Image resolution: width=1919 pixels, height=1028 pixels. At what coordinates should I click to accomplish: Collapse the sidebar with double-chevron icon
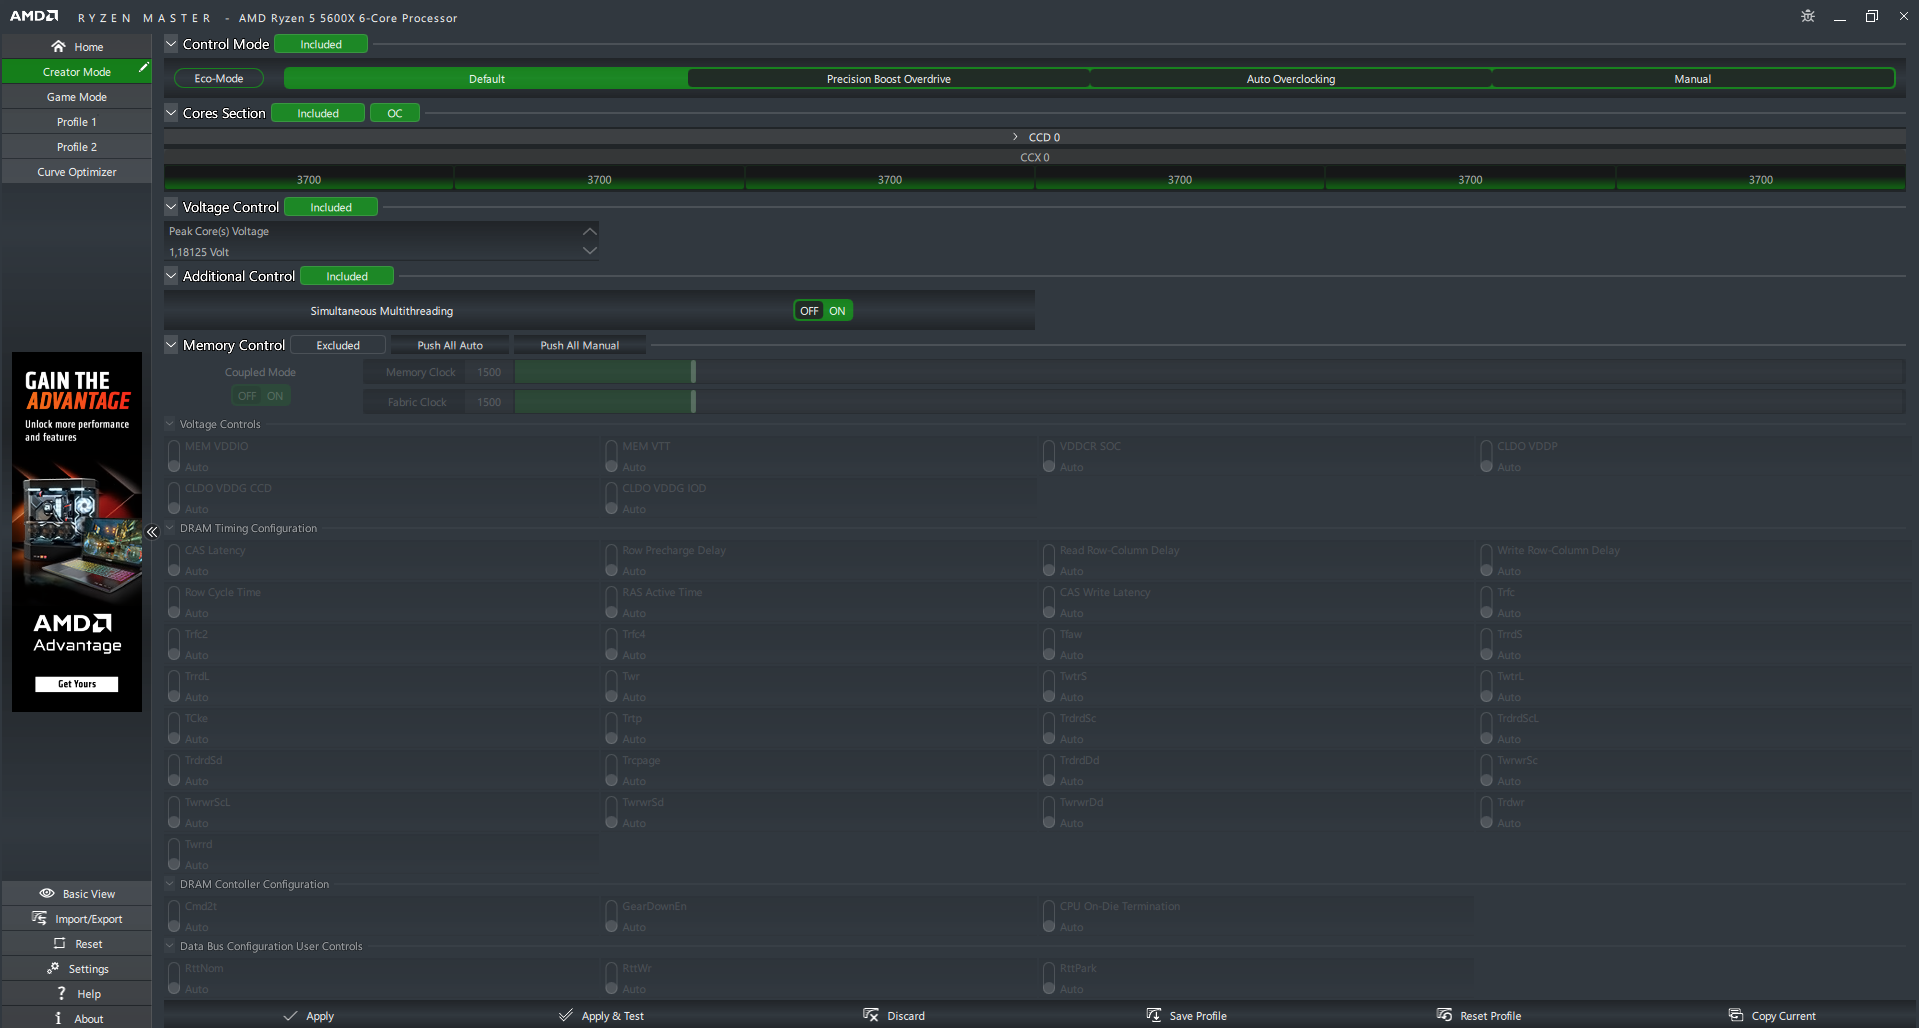[152, 532]
